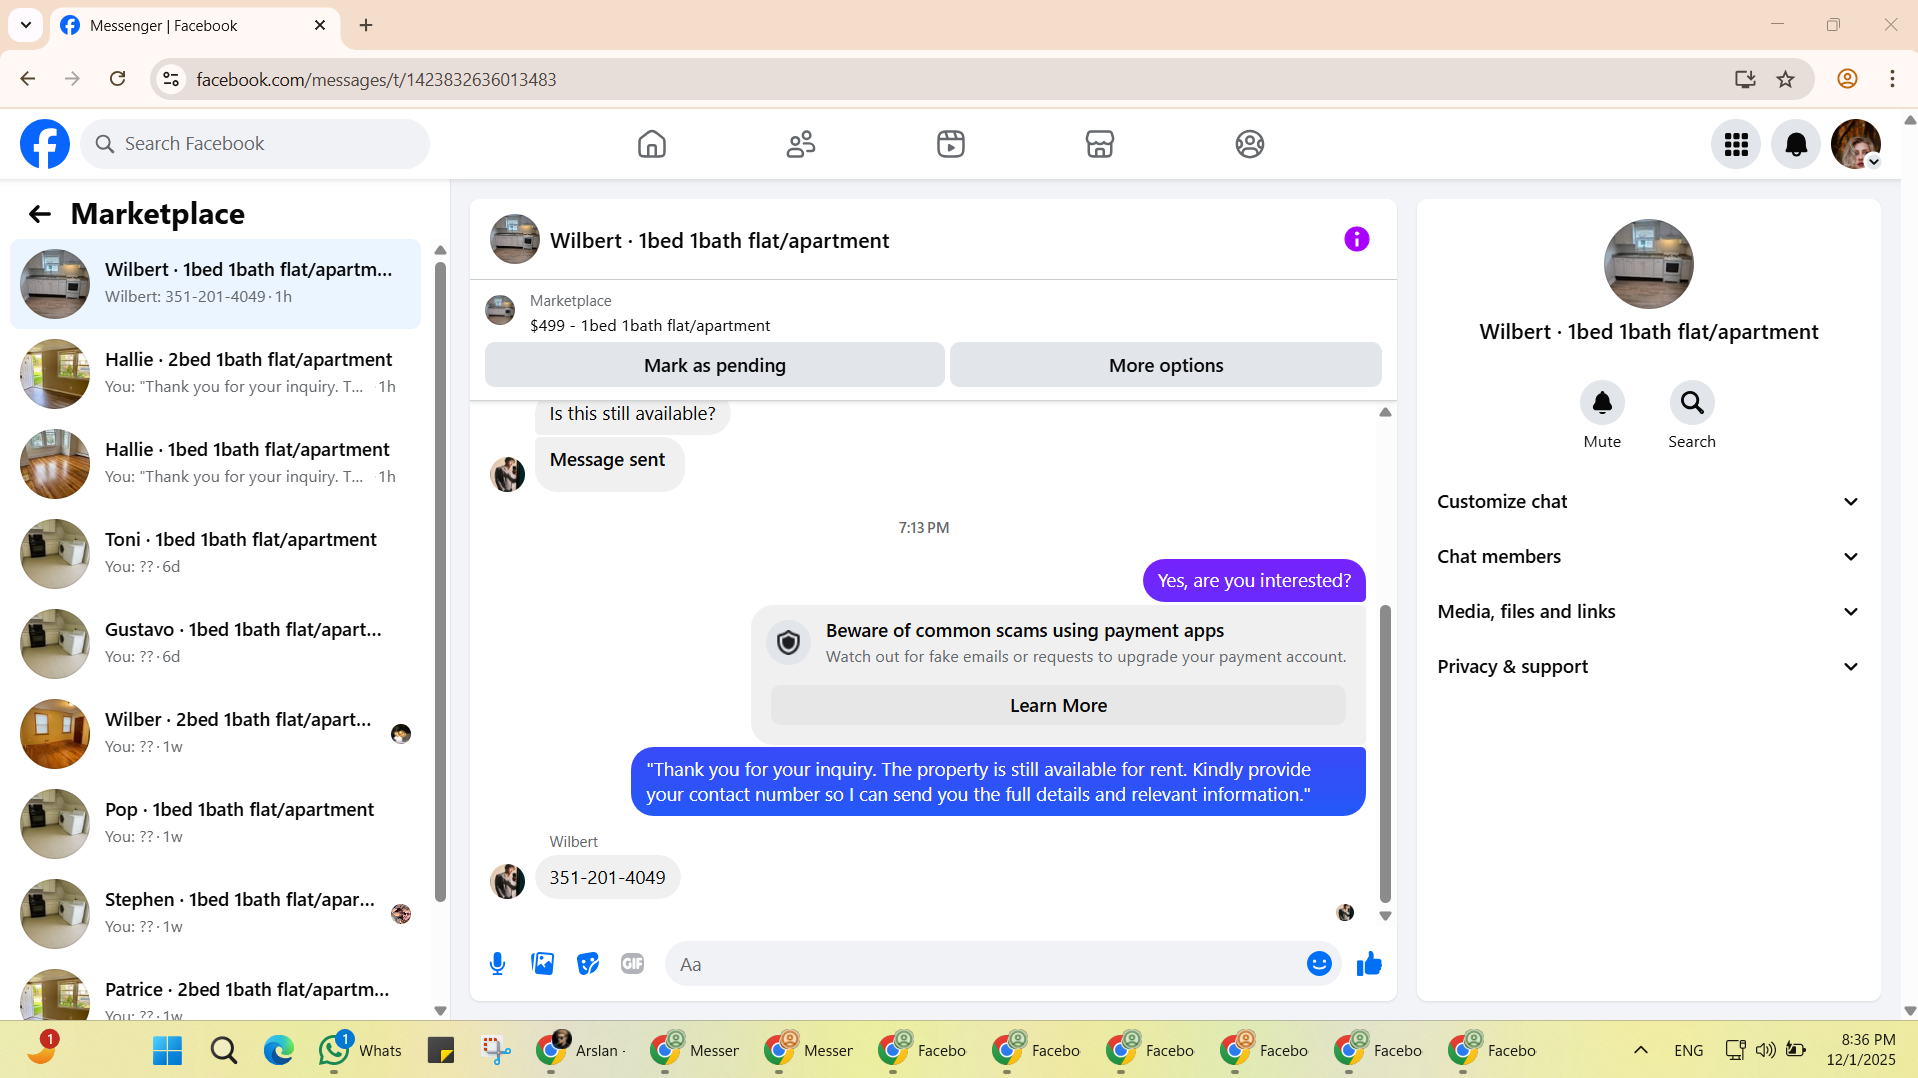Screen dimensions: 1918x1078
Task: Open the Friends icon in top navigation
Action: click(801, 144)
